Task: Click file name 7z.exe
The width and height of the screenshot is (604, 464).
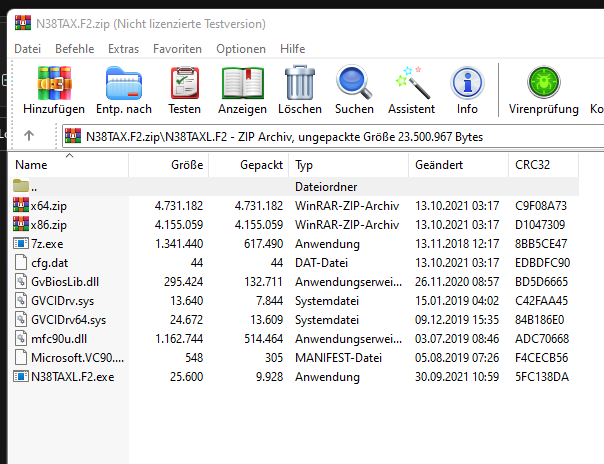Action: [47, 244]
